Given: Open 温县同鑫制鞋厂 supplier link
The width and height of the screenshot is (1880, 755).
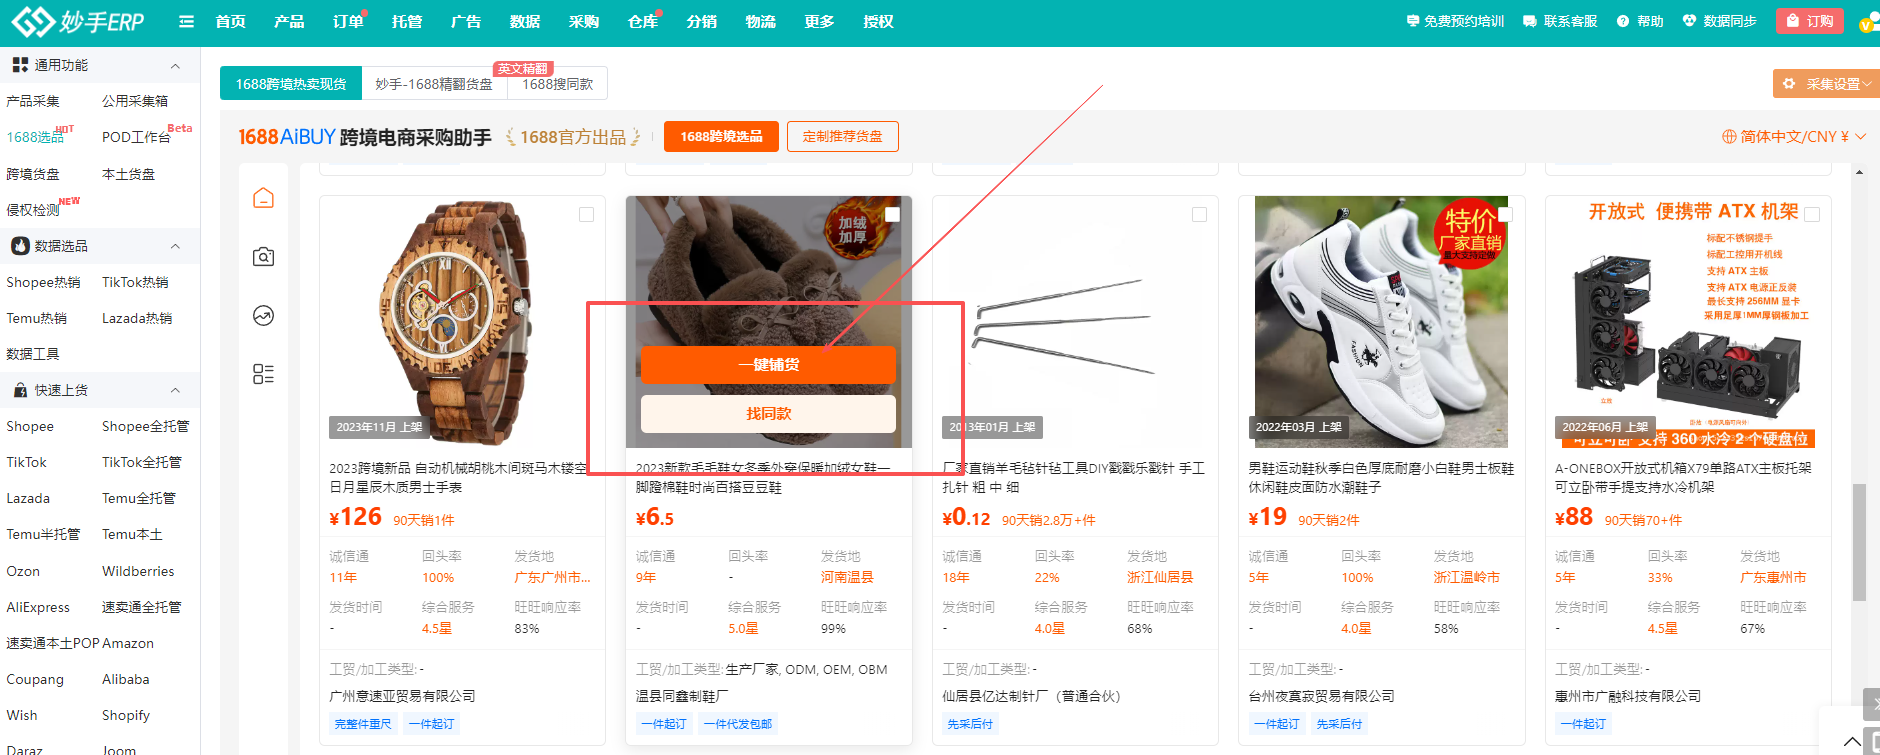Looking at the screenshot, I should click(x=682, y=696).
